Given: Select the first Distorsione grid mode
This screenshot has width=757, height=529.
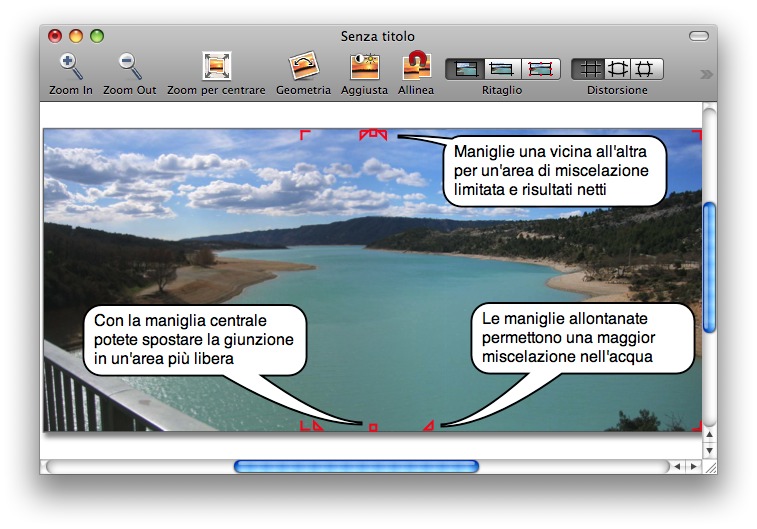Looking at the screenshot, I should pyautogui.click(x=588, y=69).
